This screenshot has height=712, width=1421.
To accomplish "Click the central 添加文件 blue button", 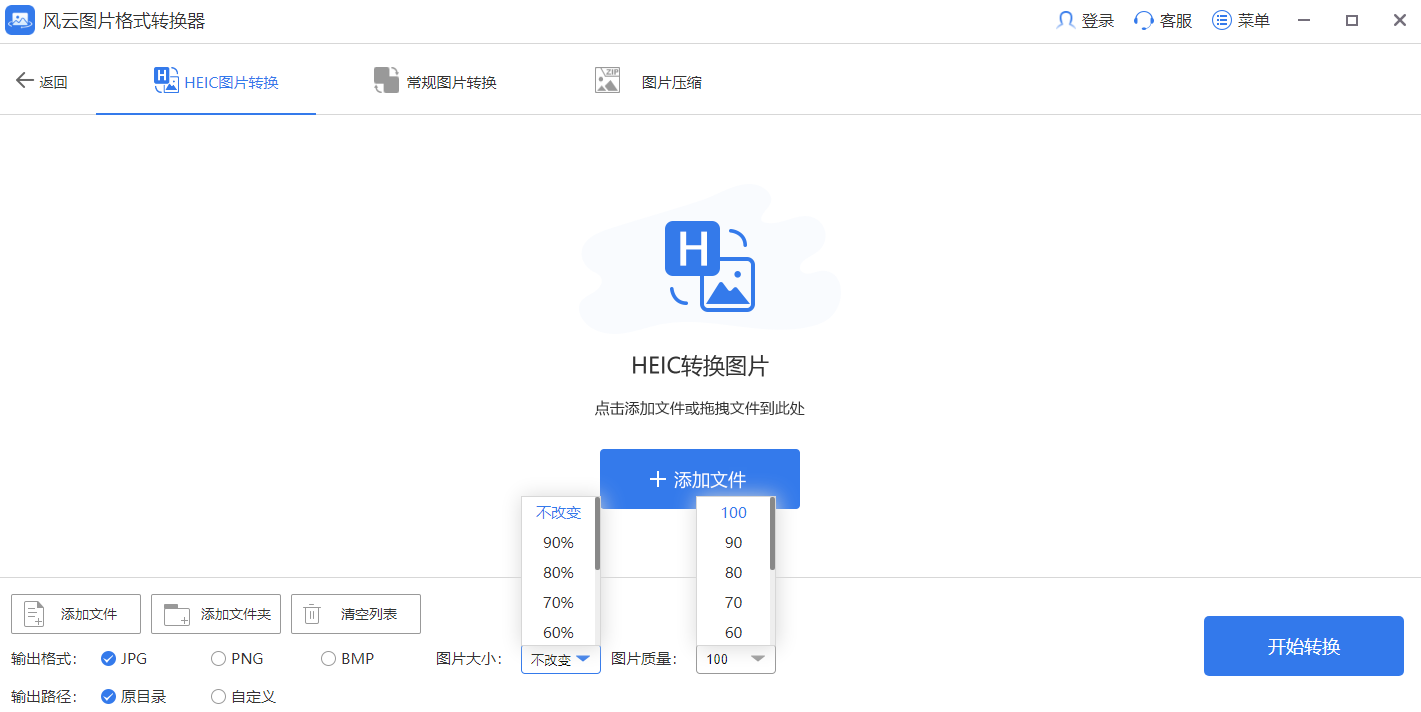I will tap(699, 478).
